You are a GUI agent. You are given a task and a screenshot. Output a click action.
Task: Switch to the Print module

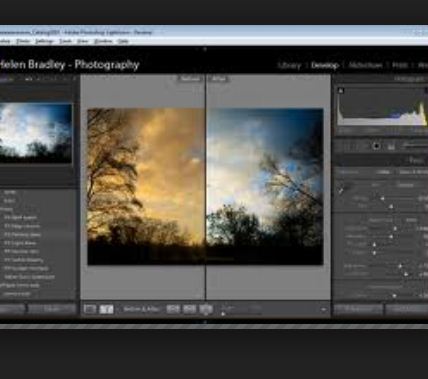point(400,65)
